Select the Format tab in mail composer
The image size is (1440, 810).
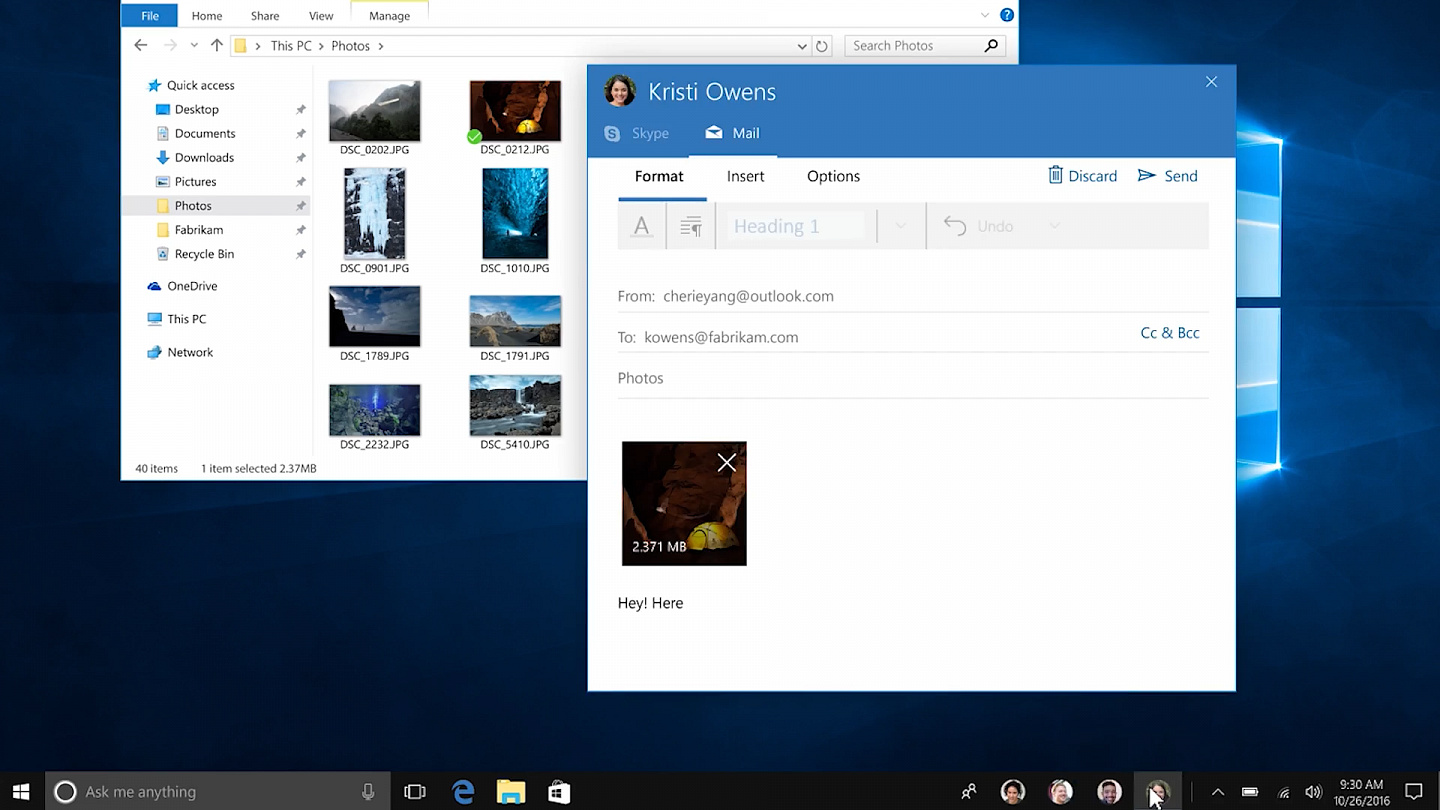pyautogui.click(x=659, y=176)
